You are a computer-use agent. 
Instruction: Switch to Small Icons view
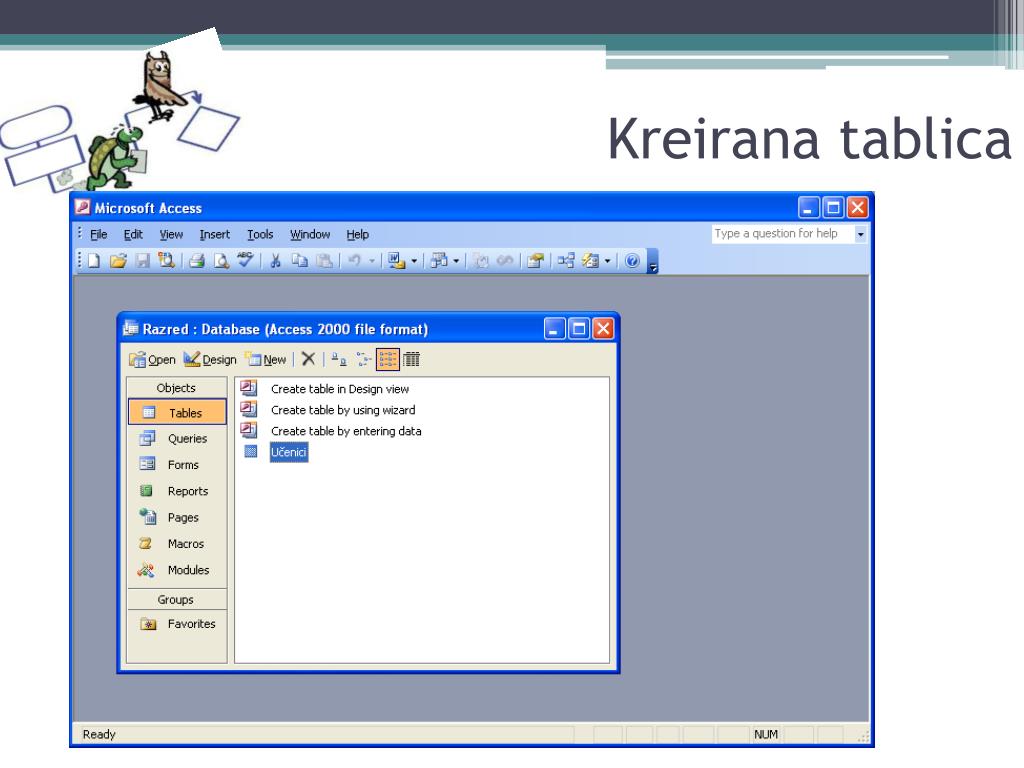[x=363, y=359]
